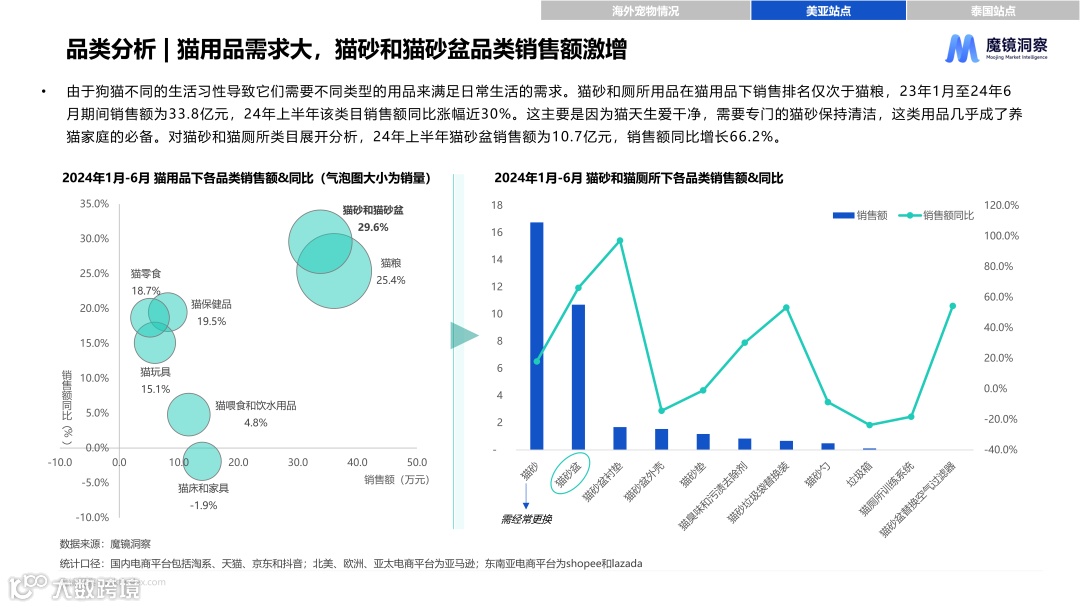Click the 4.8% value label

click(x=256, y=423)
